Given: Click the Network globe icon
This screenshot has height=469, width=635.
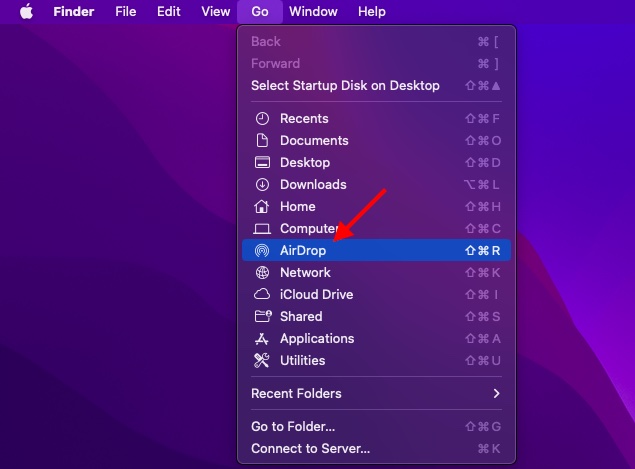Looking at the screenshot, I should (x=262, y=273).
